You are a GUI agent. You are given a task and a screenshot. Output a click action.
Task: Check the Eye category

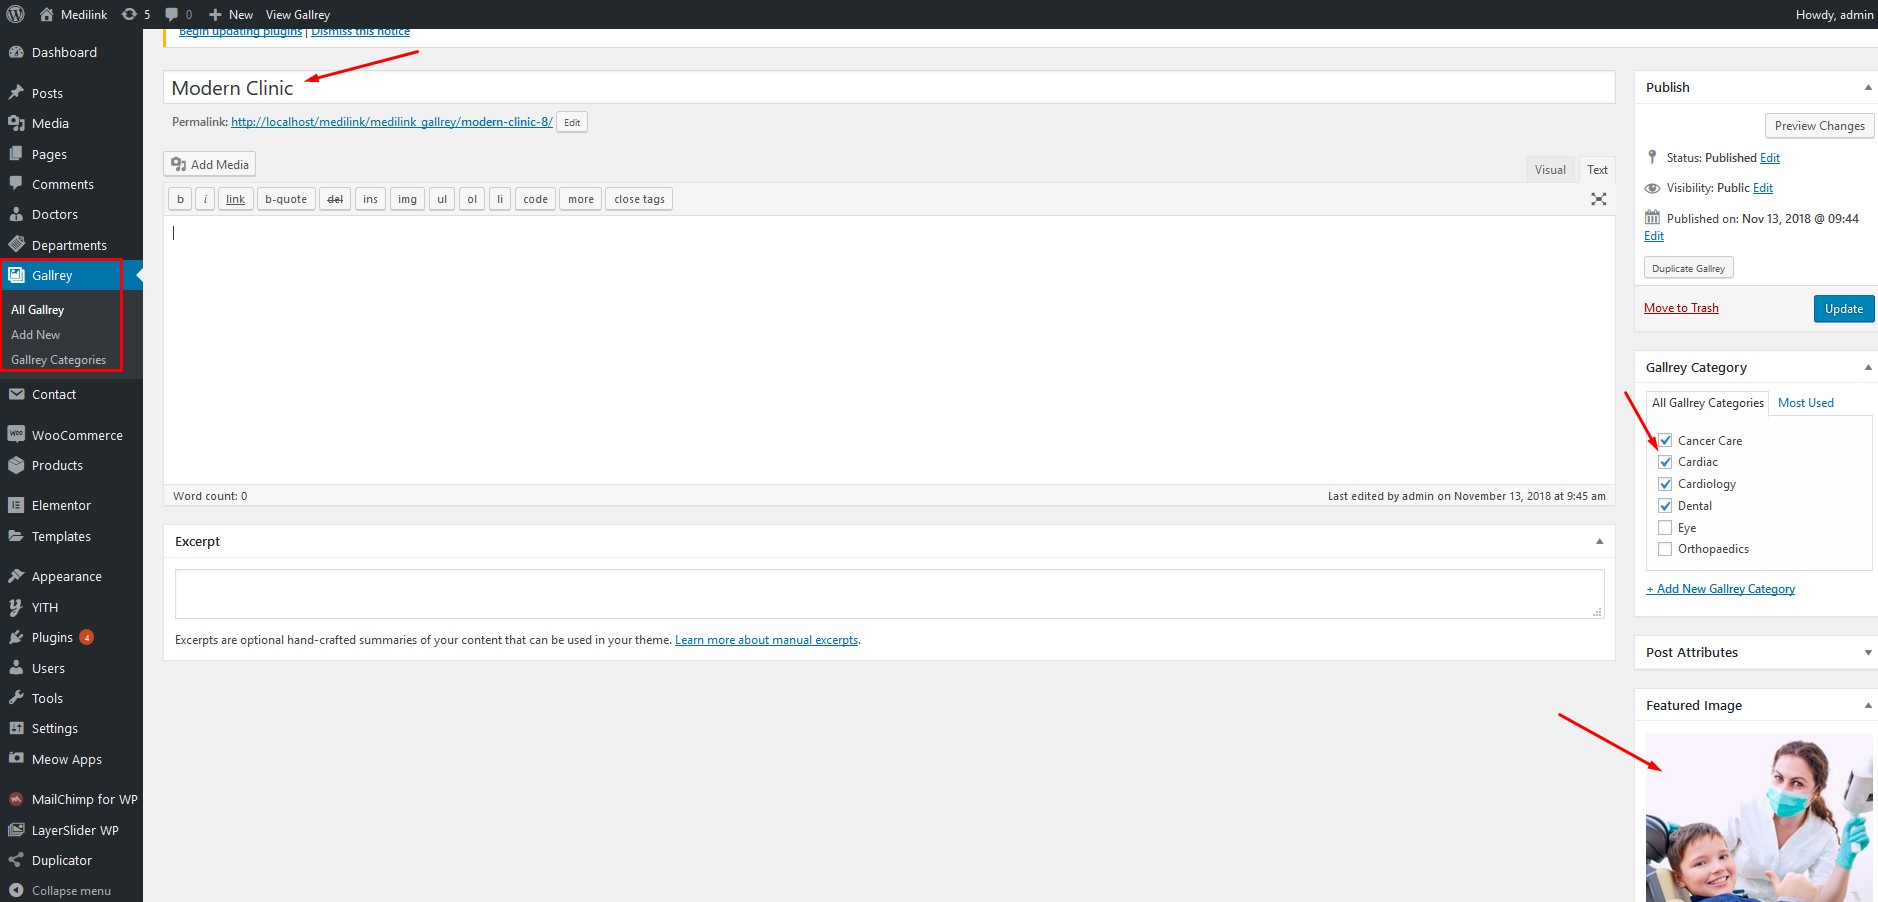[1665, 528]
